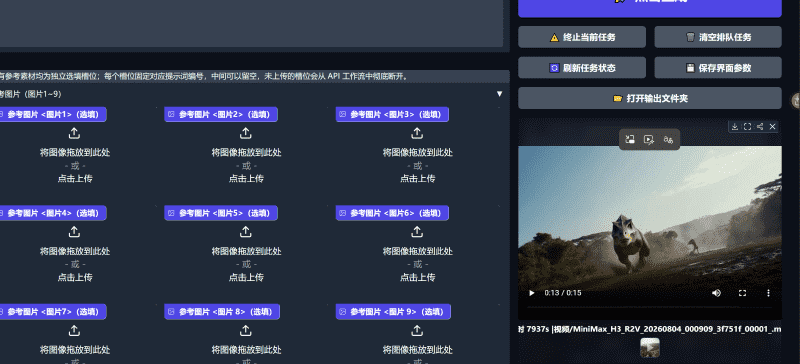The width and height of the screenshot is (800, 364).
Task: Click upload icon for 图片4 slot
Action: (x=74, y=232)
